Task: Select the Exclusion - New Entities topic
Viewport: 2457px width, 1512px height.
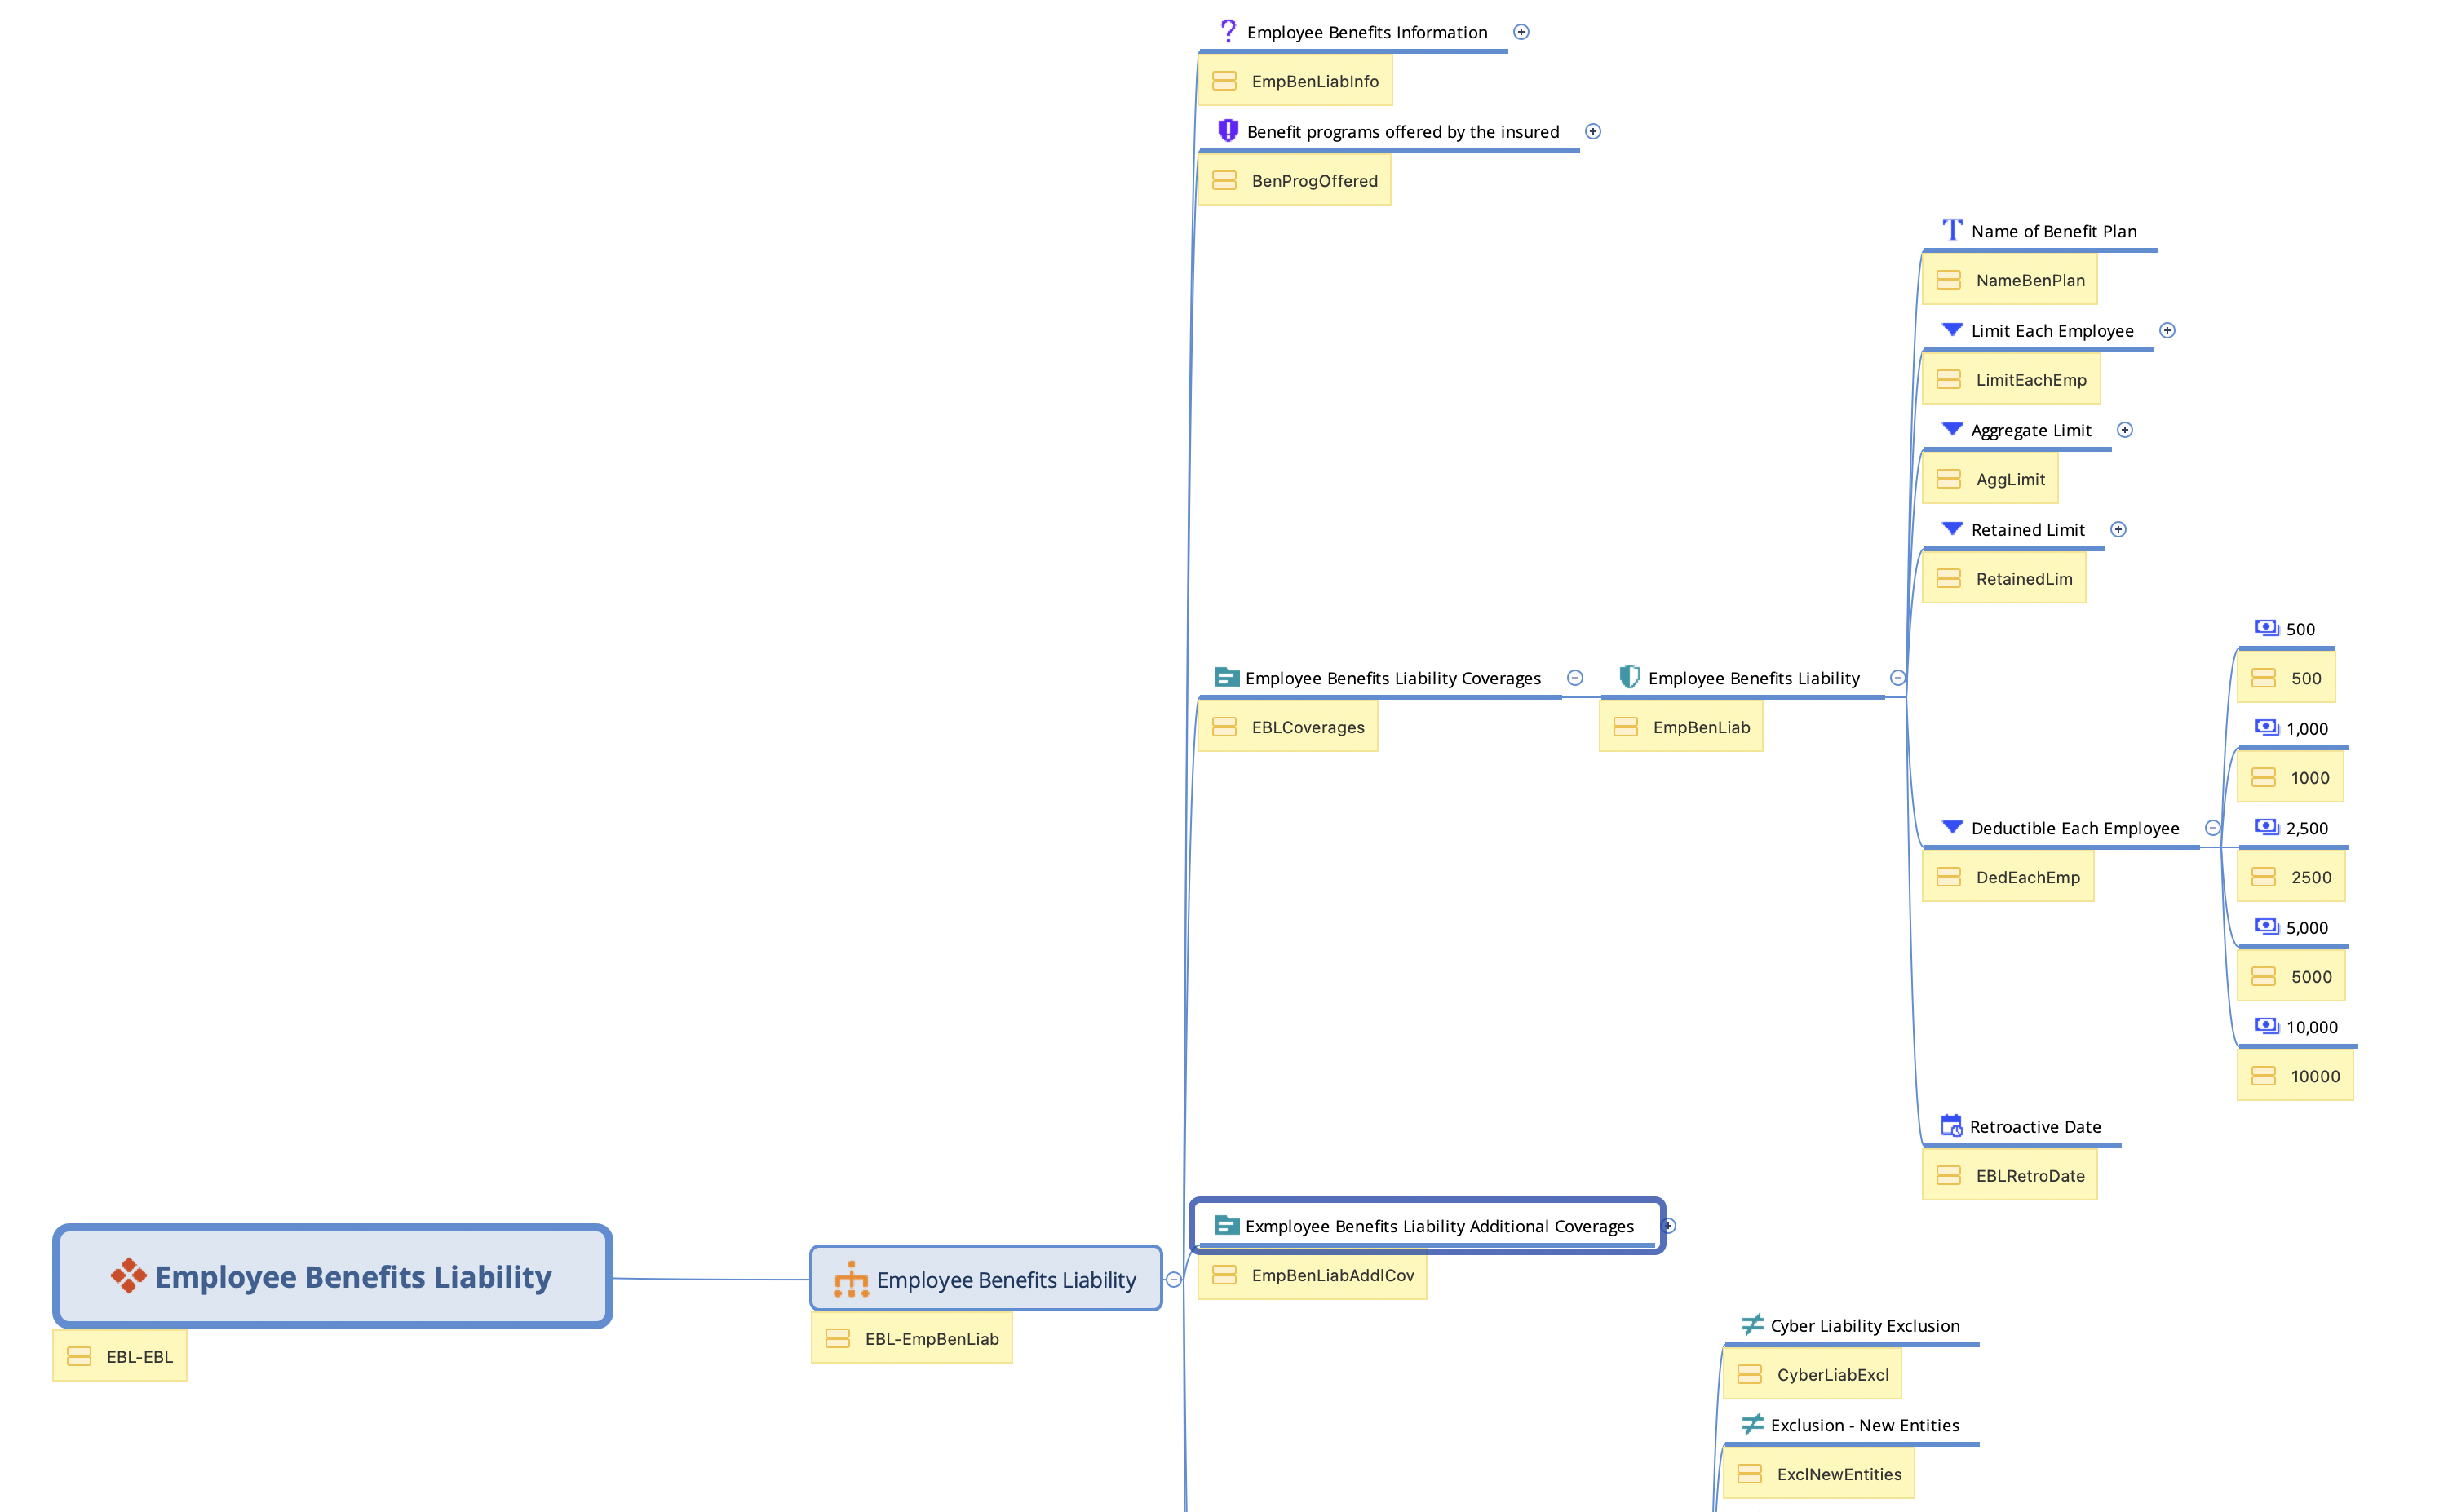Action: (x=1864, y=1425)
